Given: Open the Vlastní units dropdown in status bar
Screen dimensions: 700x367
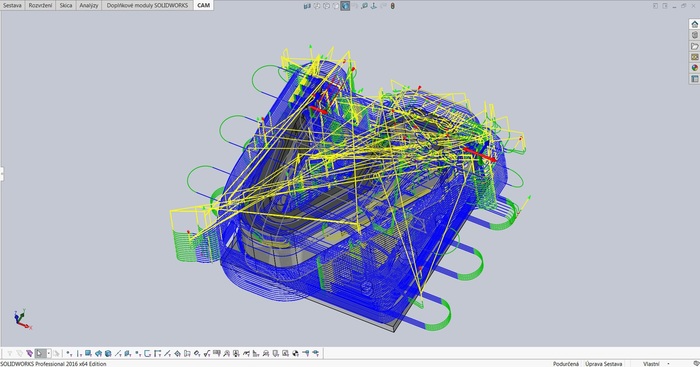Looking at the screenshot, I should (655, 364).
